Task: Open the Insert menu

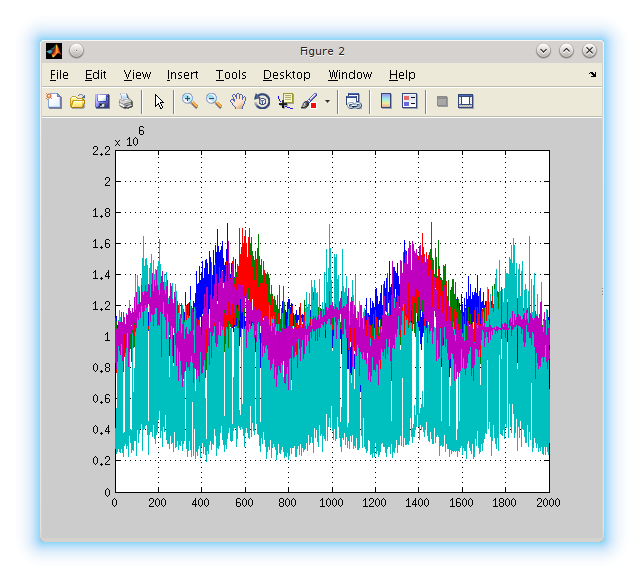Action: pyautogui.click(x=182, y=75)
